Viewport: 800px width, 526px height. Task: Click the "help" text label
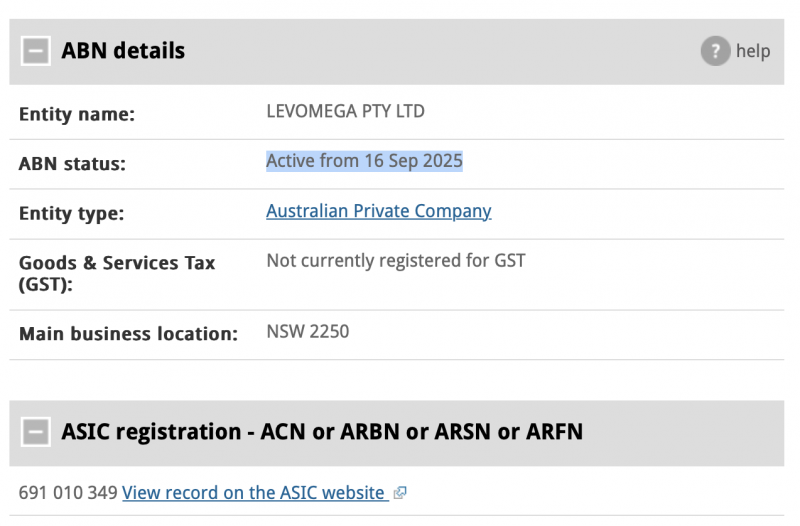click(753, 51)
